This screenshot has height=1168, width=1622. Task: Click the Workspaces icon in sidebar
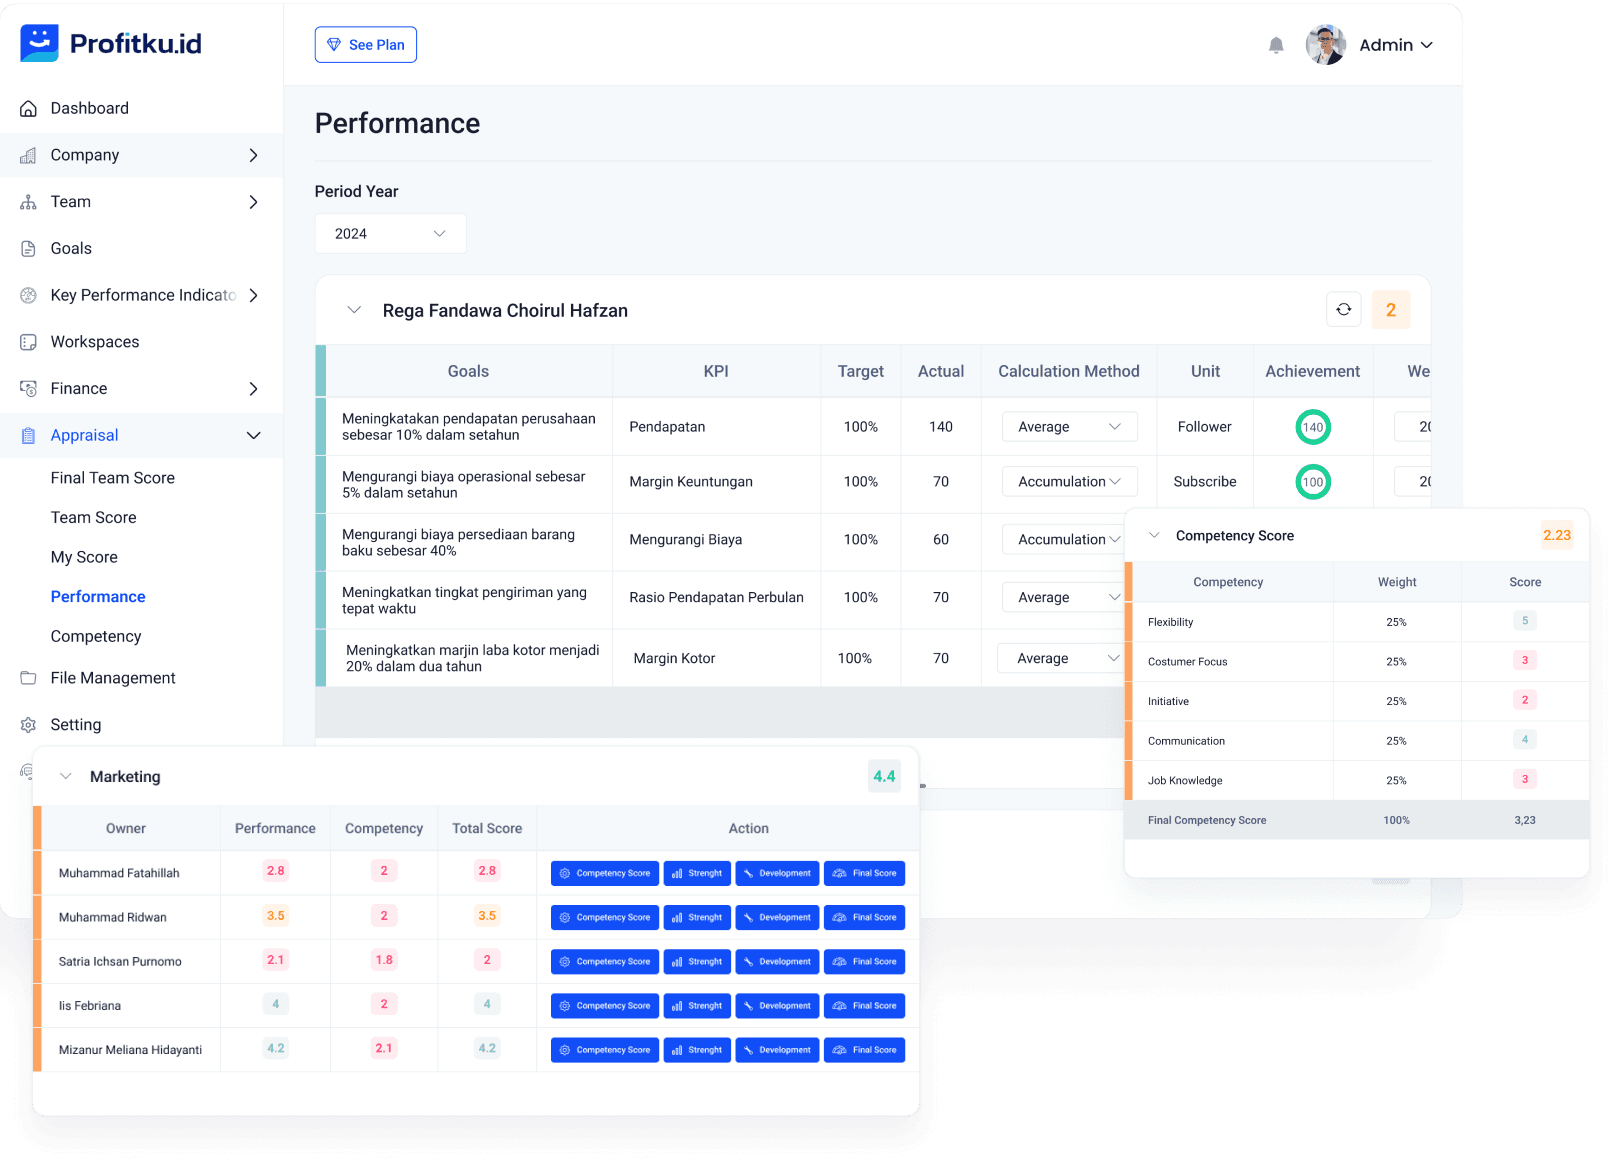(x=28, y=342)
